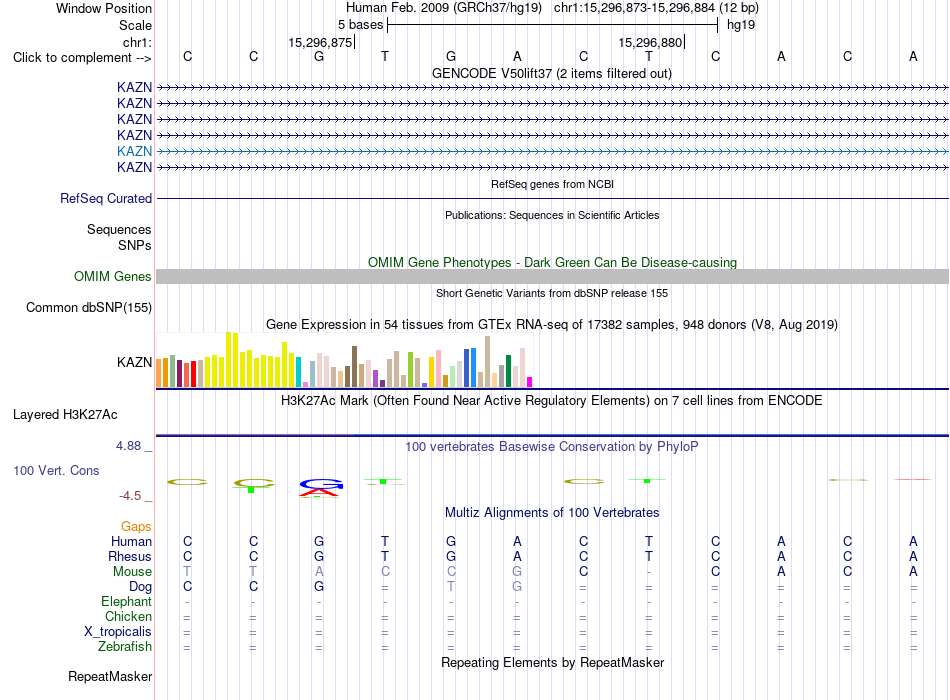Open '100 vertebrates Basewise Conservation by PhyloP' title

[x=552, y=447]
